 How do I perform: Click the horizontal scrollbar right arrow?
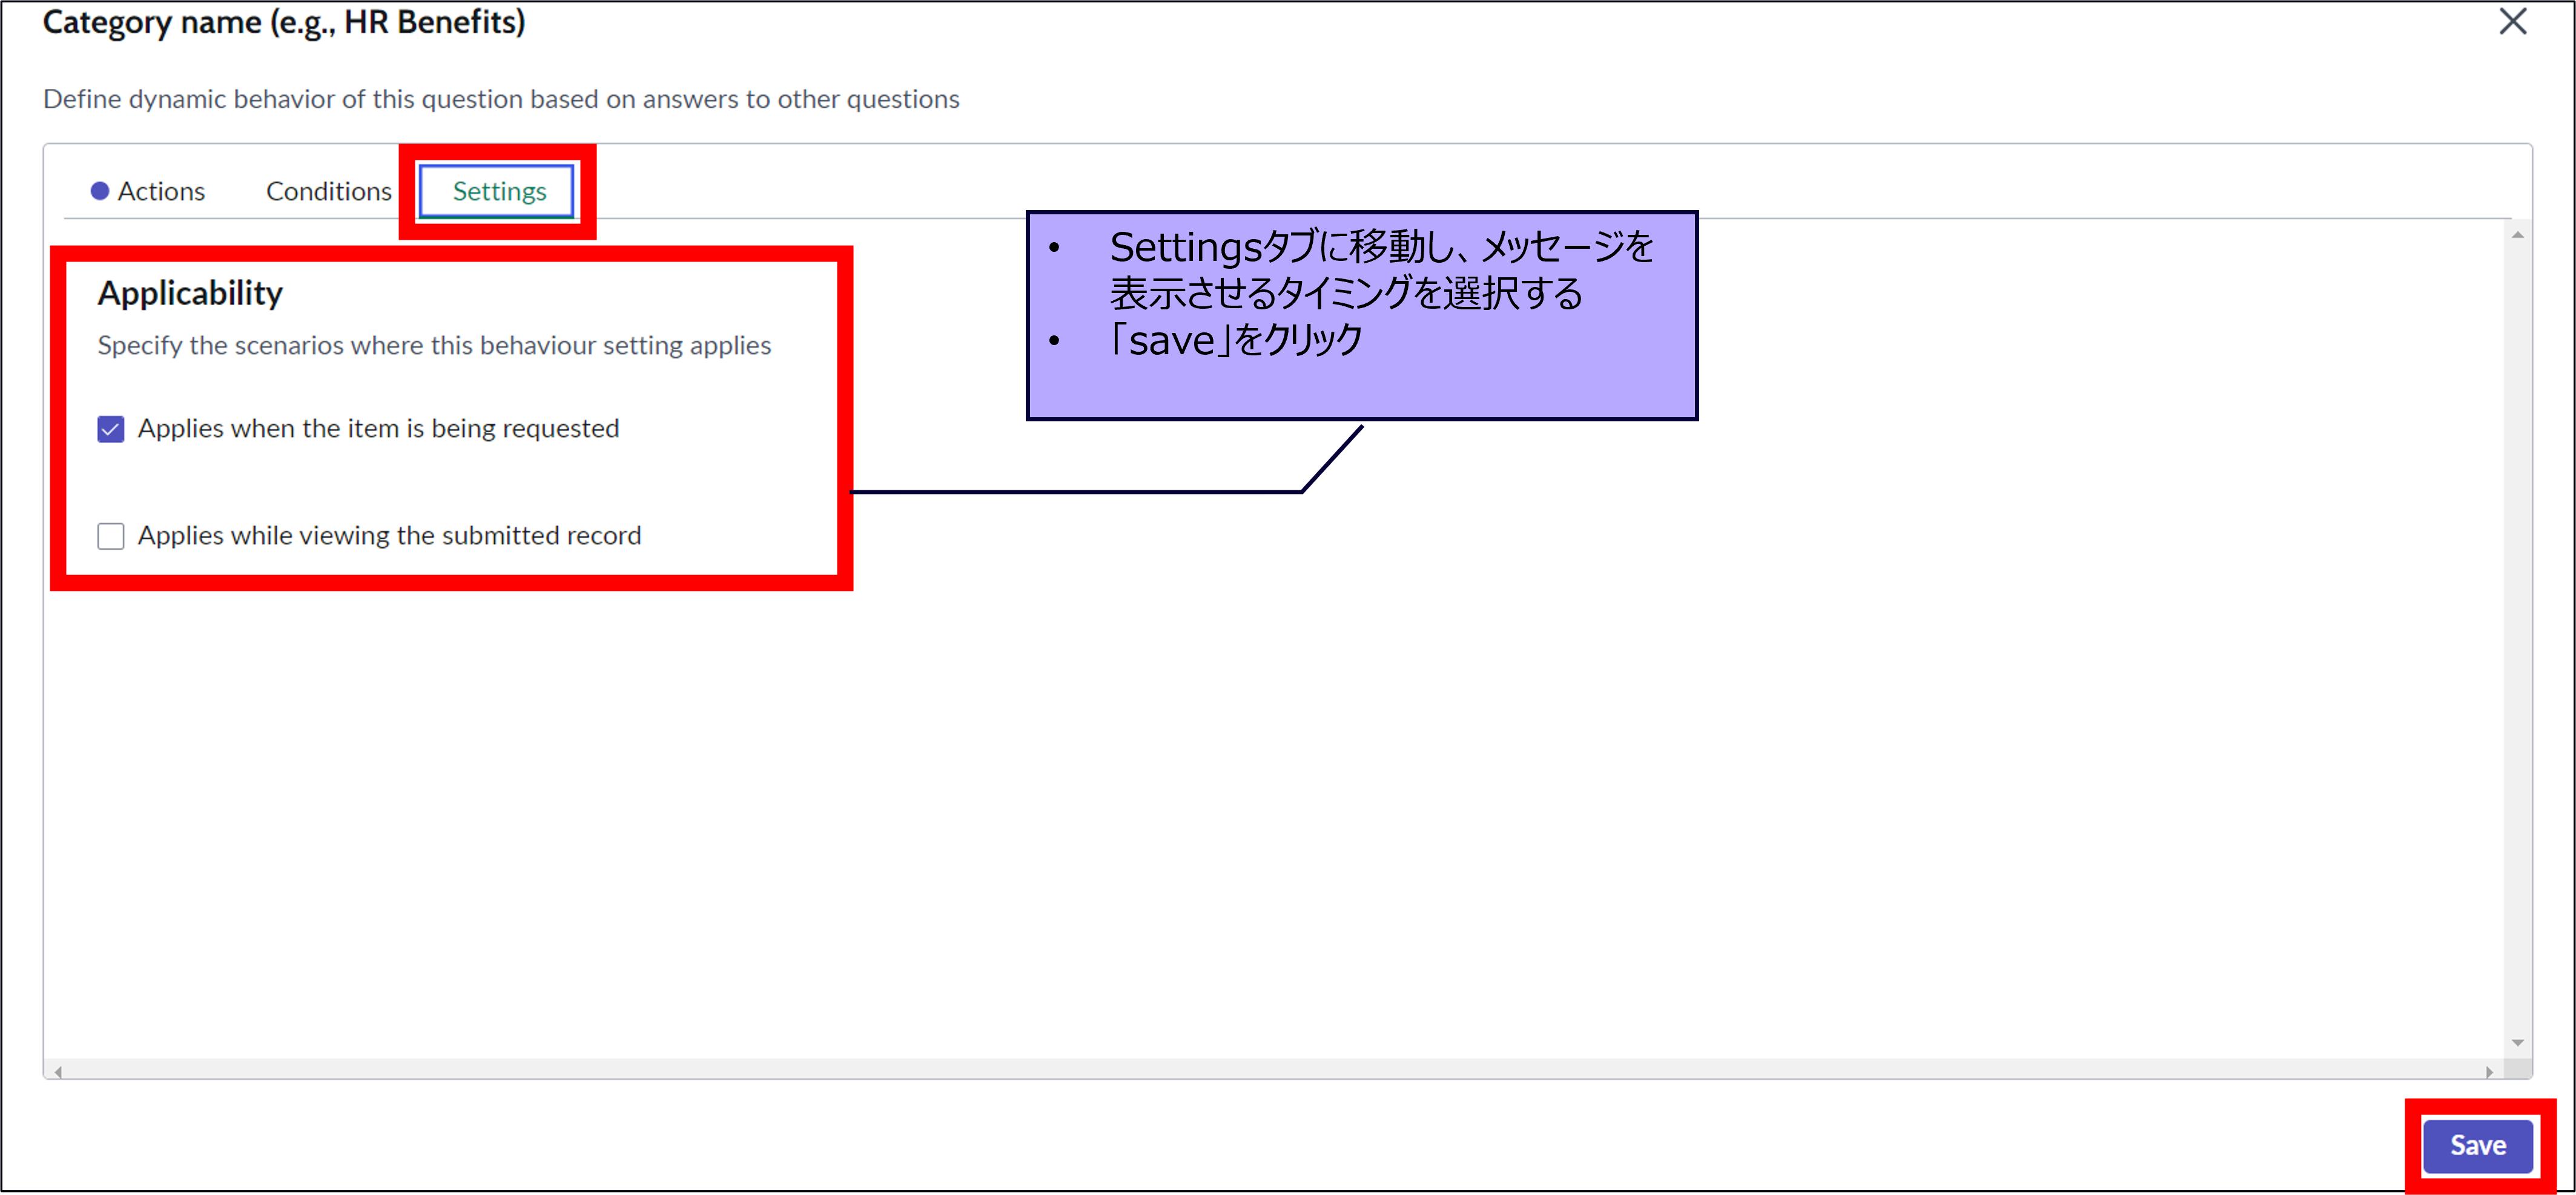pos(2489,1071)
